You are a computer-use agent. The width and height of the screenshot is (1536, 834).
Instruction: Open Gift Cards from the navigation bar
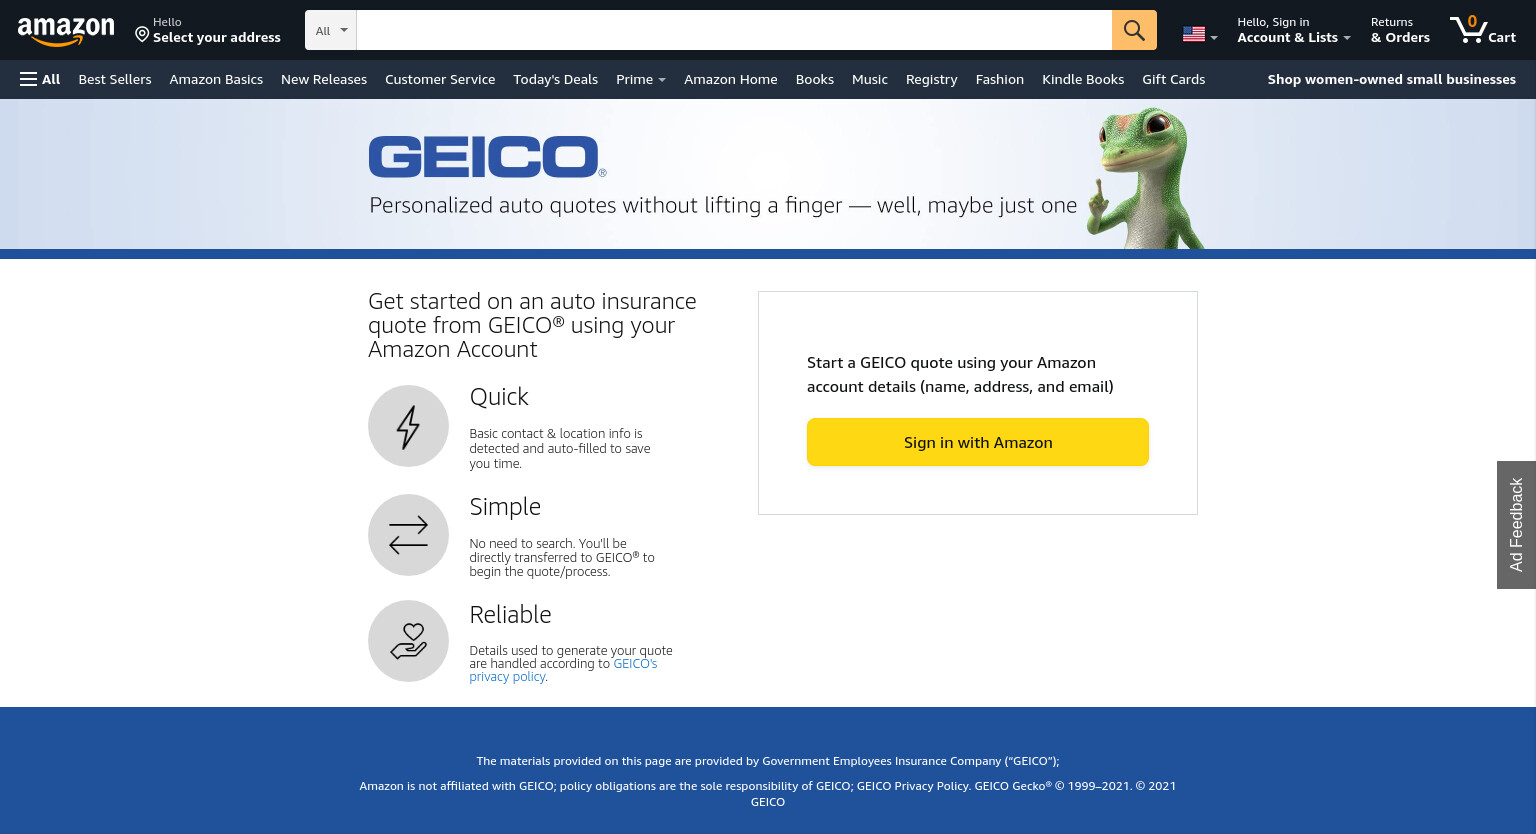(1173, 79)
